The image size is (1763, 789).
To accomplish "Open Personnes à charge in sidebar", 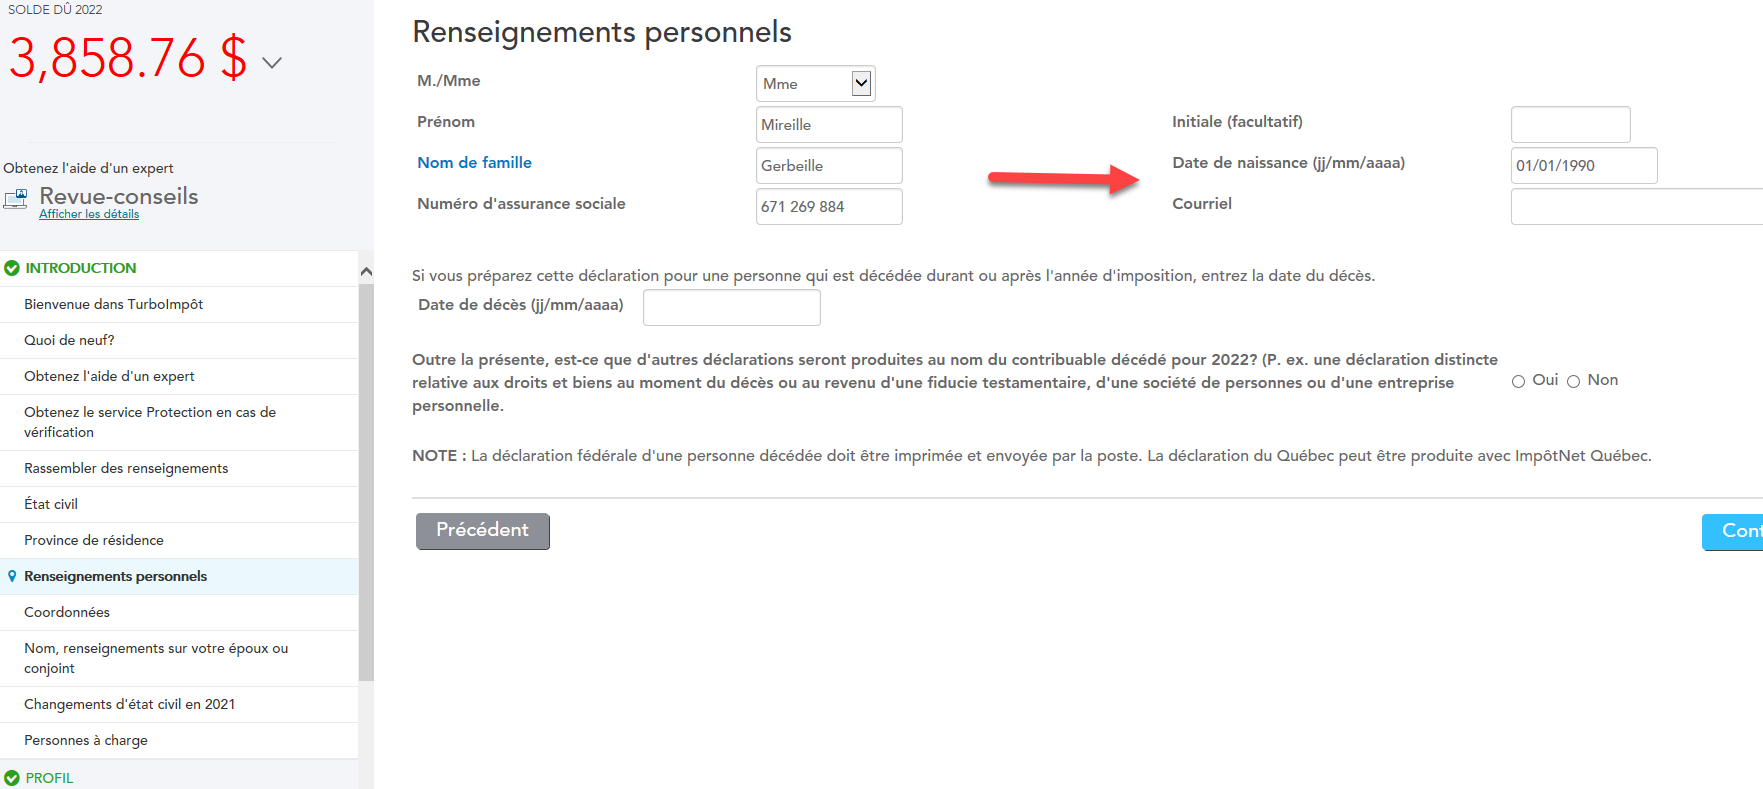I will (x=86, y=740).
